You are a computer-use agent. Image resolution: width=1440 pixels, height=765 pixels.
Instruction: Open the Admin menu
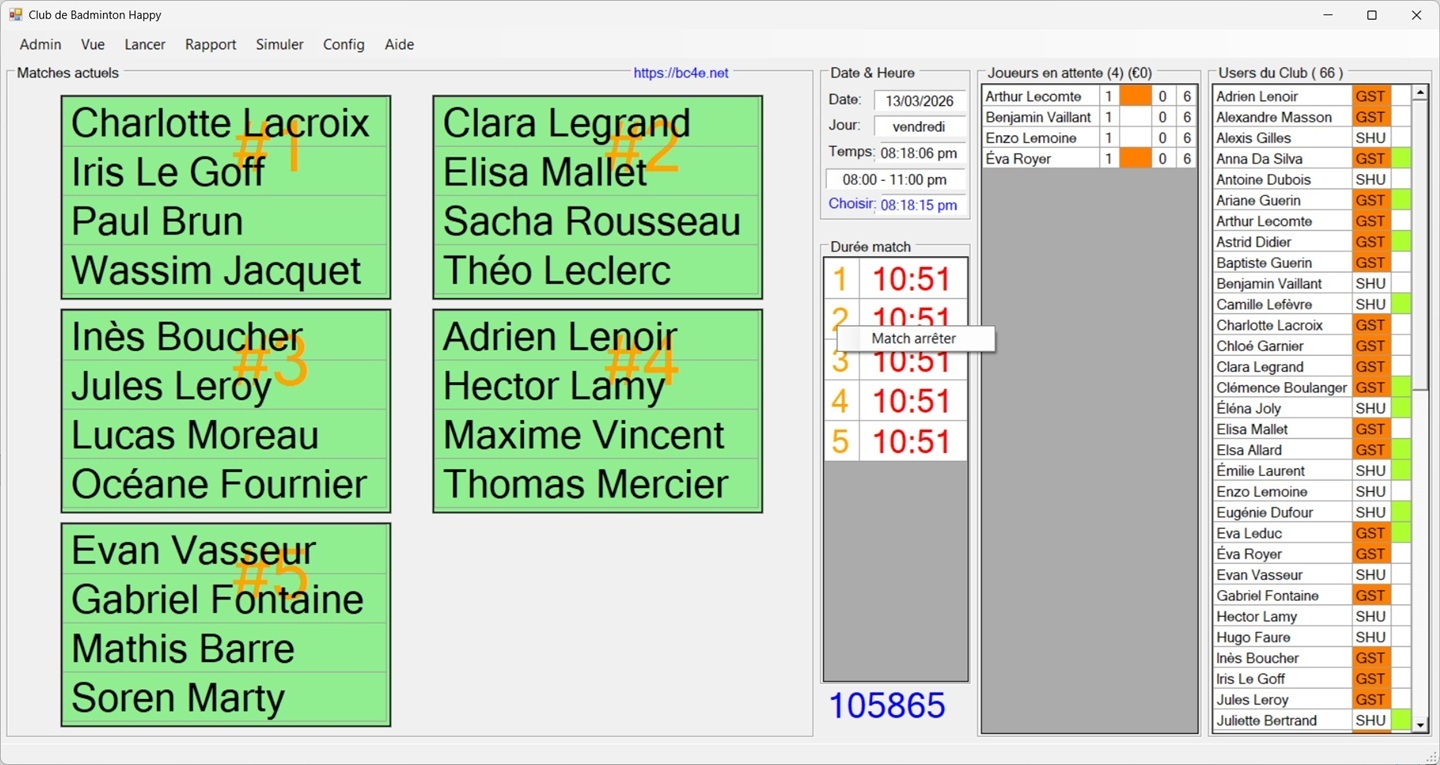coord(40,44)
